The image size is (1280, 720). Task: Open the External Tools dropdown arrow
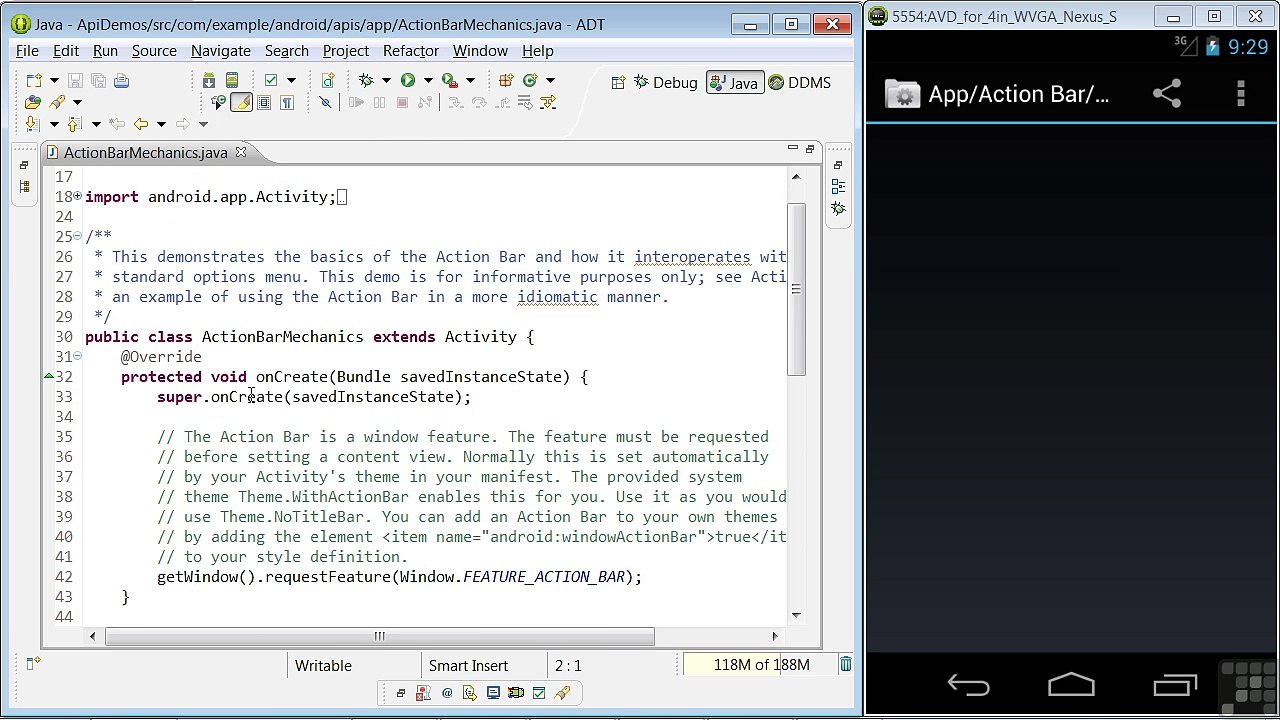[x=470, y=81]
